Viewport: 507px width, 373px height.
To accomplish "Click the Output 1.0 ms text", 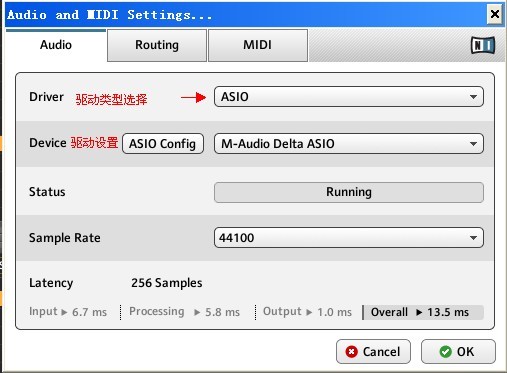I will coord(307,312).
